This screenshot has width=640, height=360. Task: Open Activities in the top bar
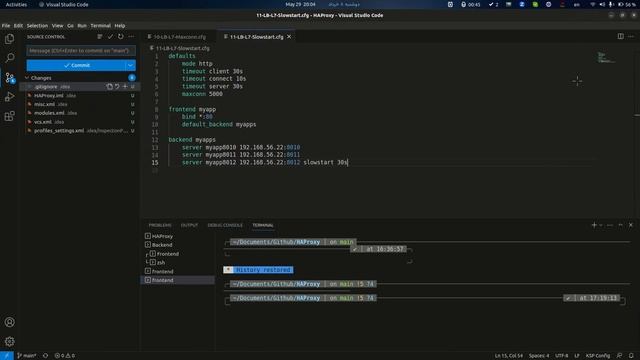[x=16, y=4]
